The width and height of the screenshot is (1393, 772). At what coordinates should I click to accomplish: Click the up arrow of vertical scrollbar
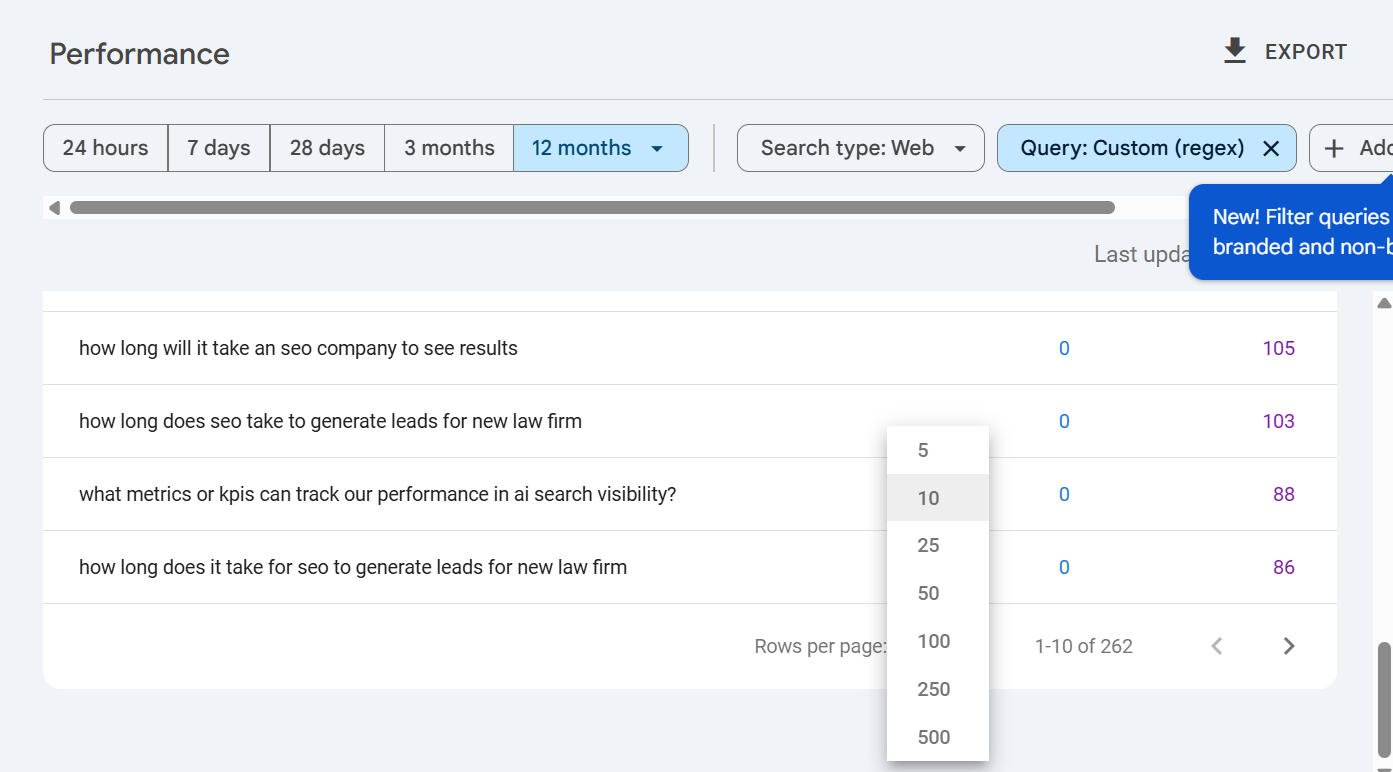(x=1384, y=303)
